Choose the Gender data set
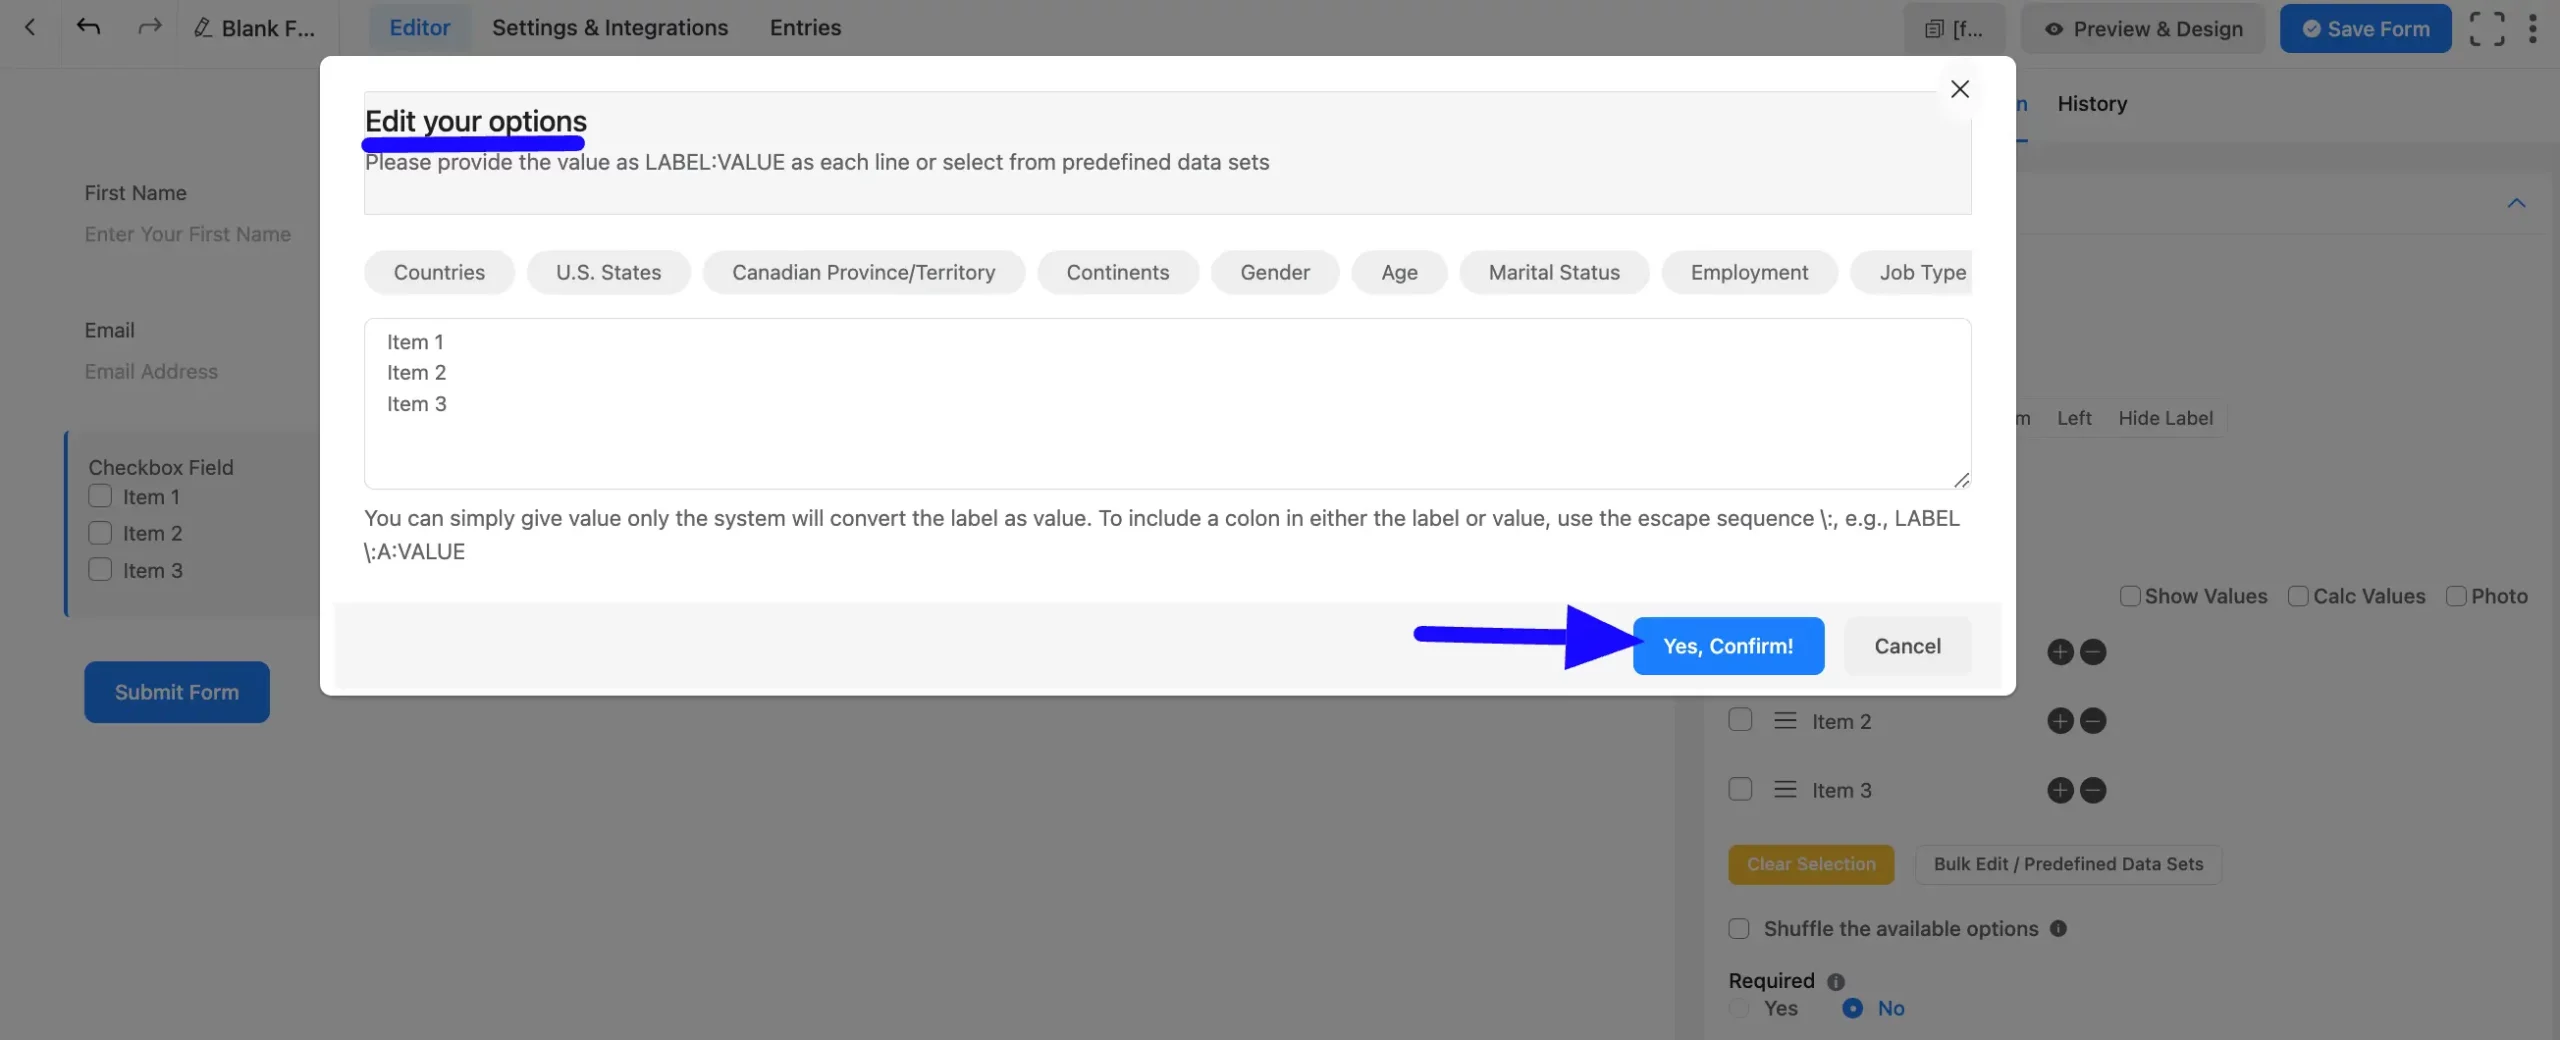Viewport: 2560px width, 1040px height. [x=1274, y=272]
